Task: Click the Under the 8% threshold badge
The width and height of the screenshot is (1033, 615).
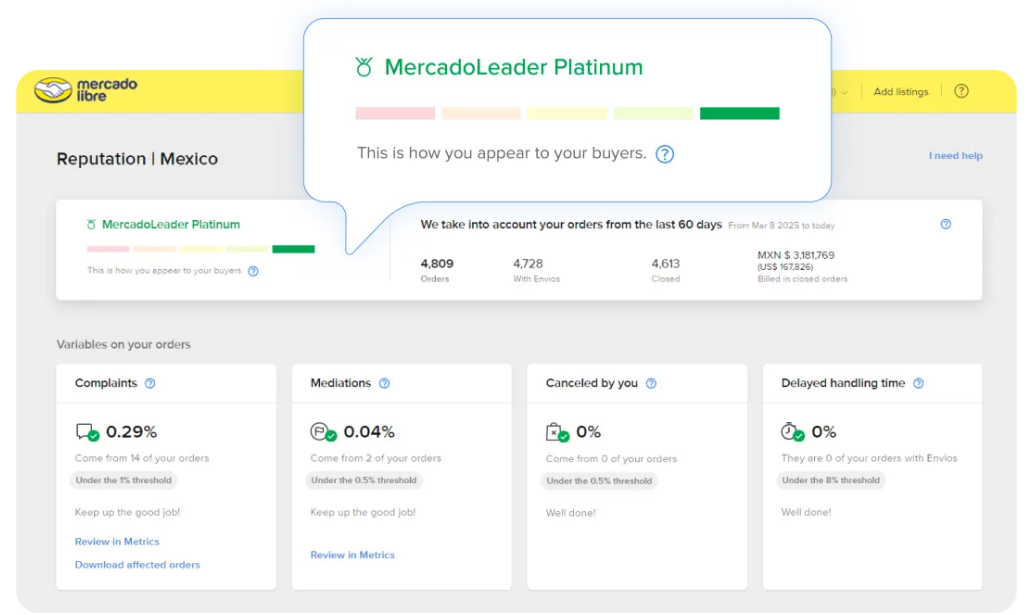Action: click(831, 480)
